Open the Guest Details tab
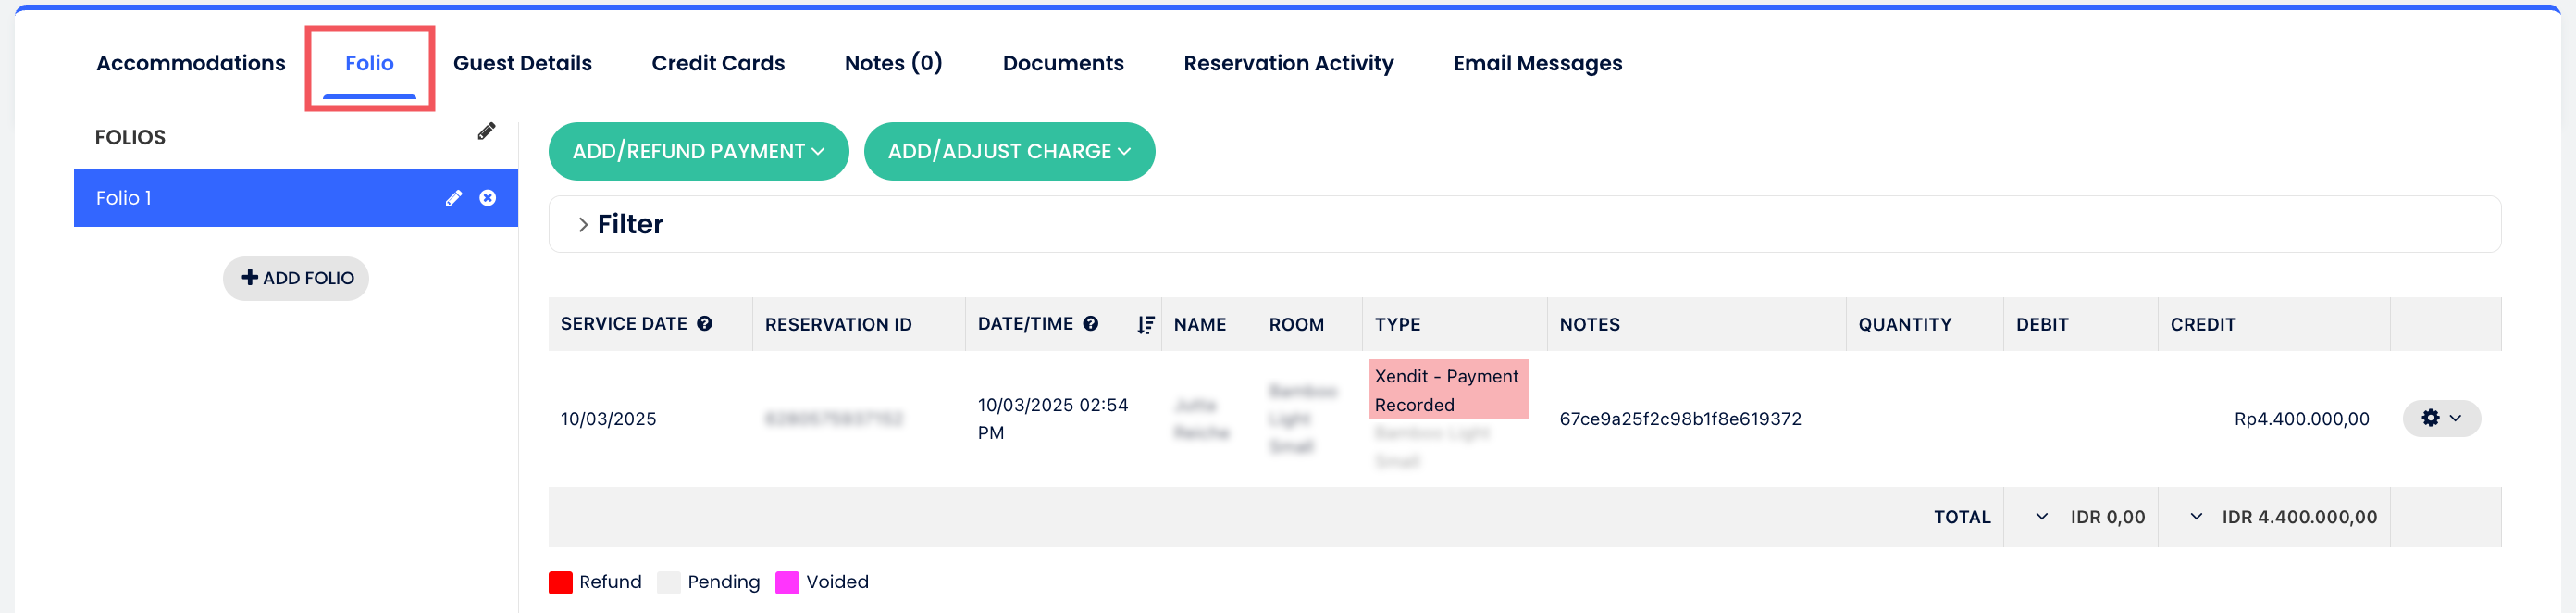 (522, 63)
